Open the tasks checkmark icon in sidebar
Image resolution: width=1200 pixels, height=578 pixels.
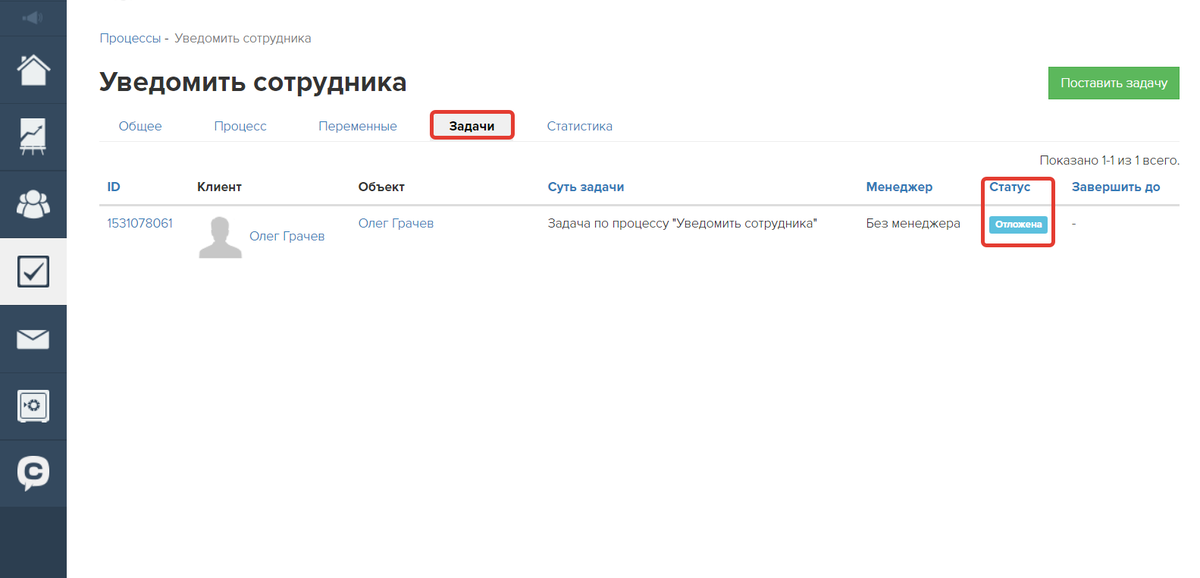pos(33,272)
